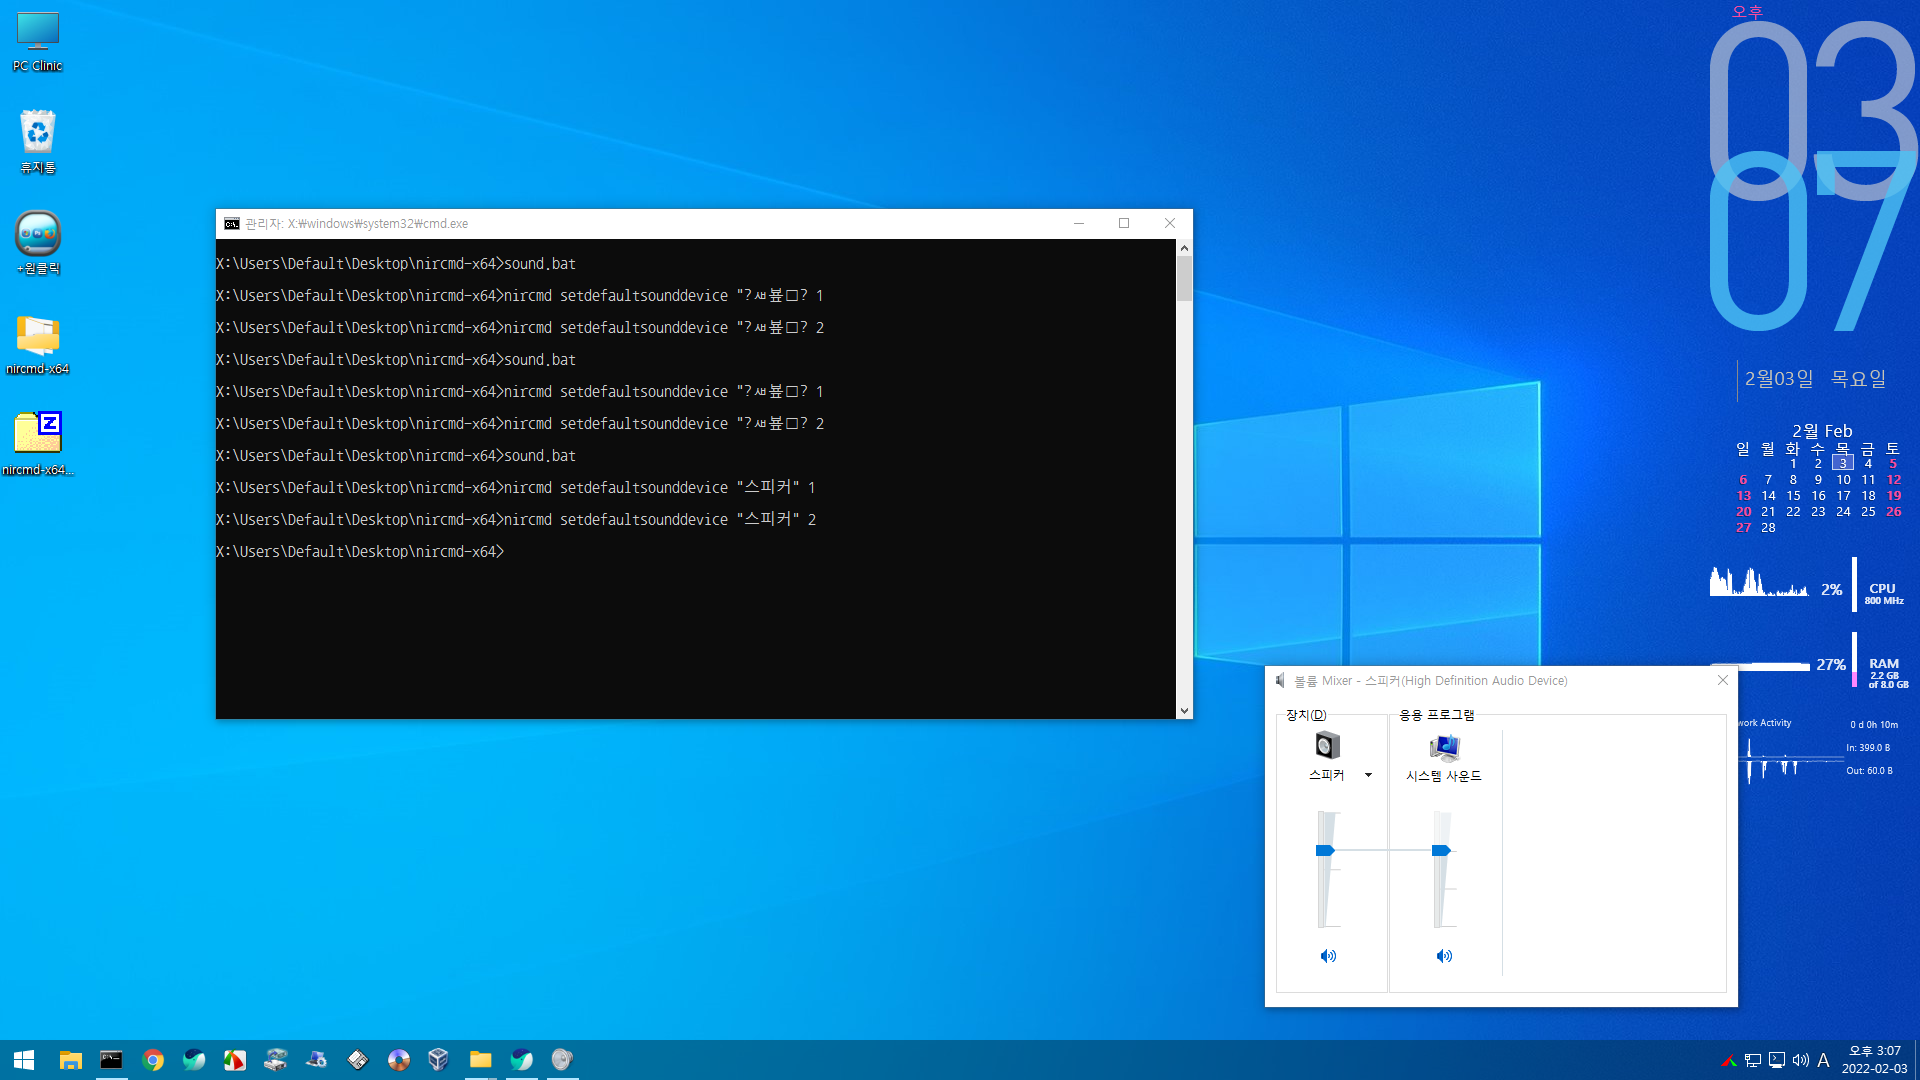This screenshot has height=1080, width=1920.
Task: Click the 2월03일 목요일 date text
Action: (x=1815, y=379)
